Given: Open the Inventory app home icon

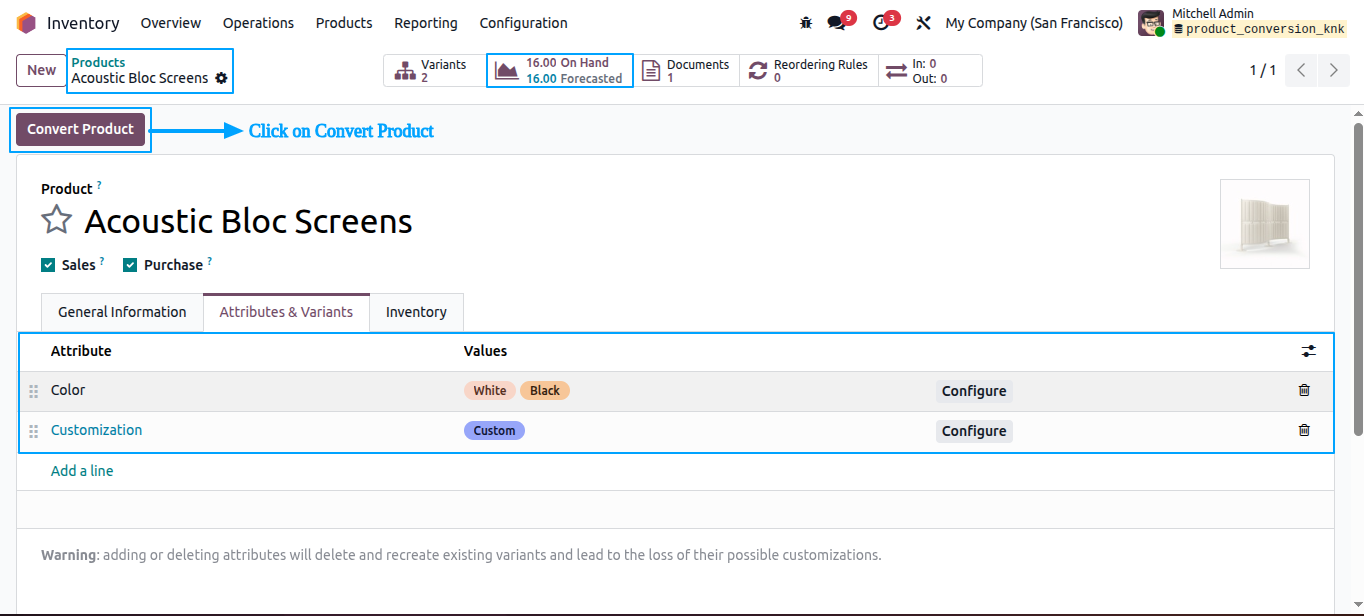Looking at the screenshot, I should pyautogui.click(x=26, y=22).
